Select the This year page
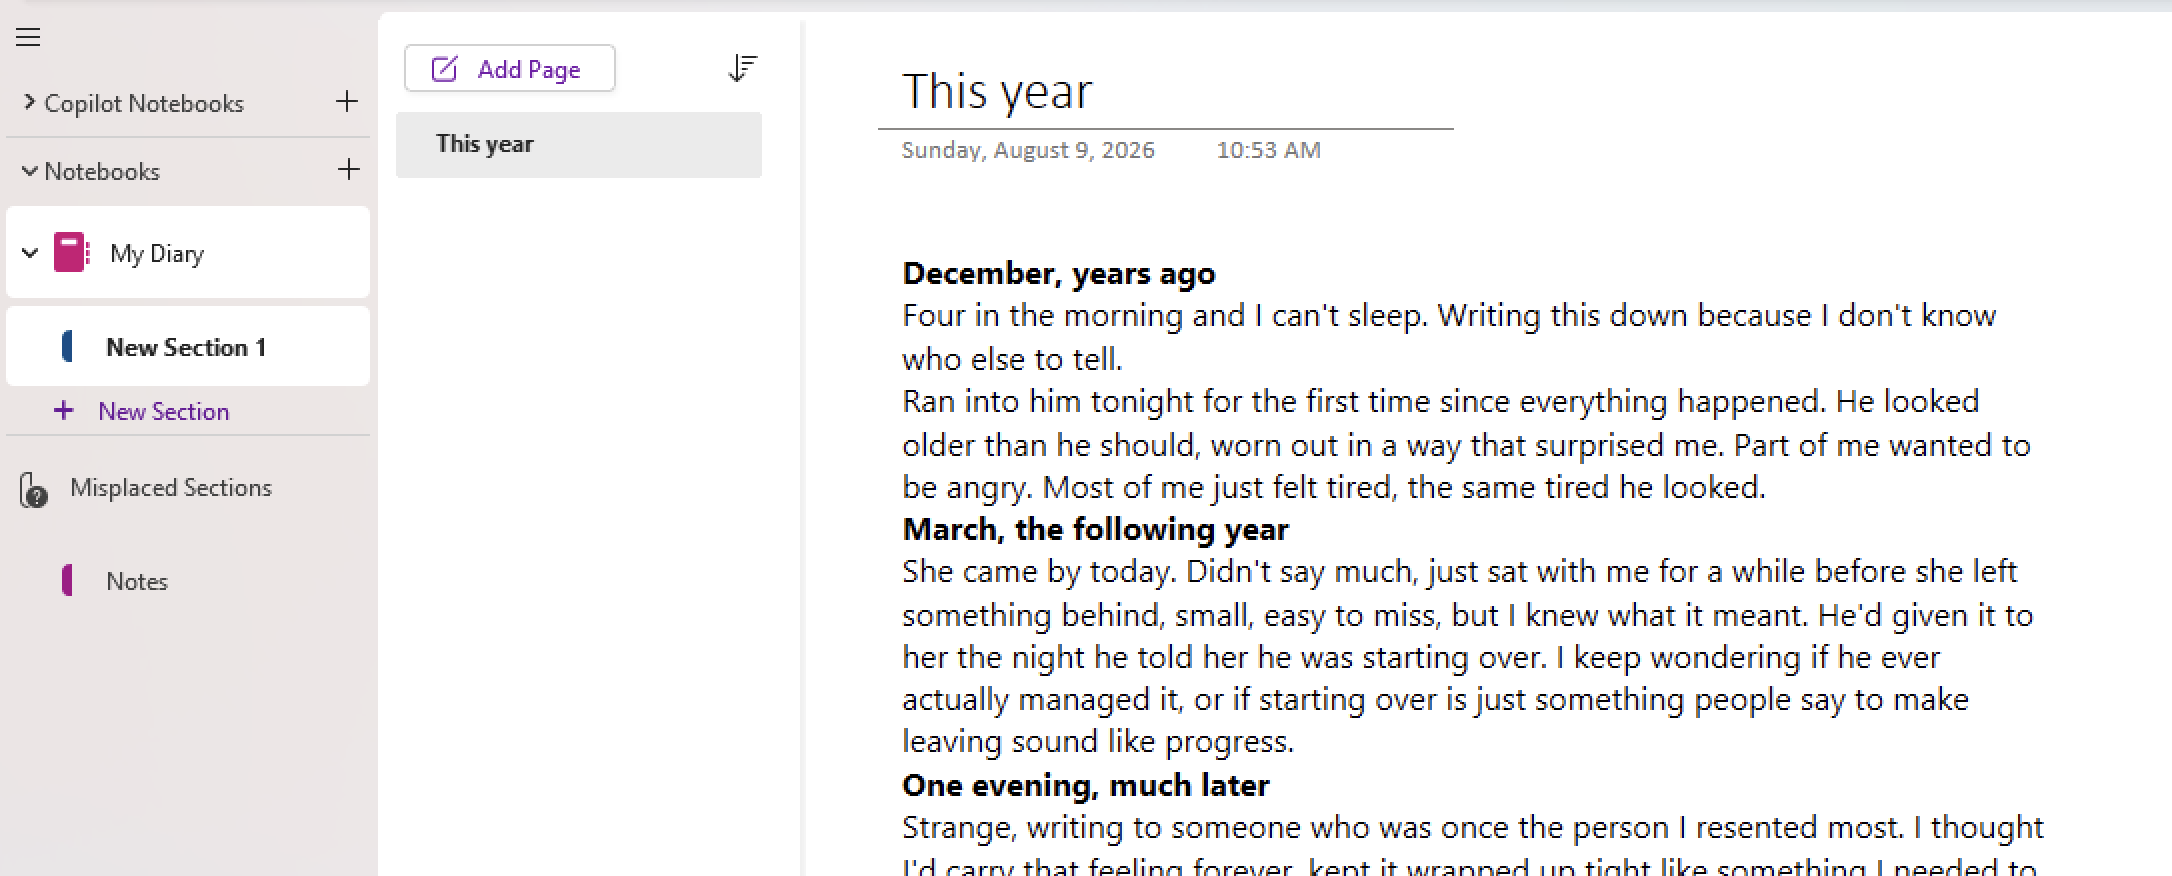The image size is (2172, 876). pos(579,145)
